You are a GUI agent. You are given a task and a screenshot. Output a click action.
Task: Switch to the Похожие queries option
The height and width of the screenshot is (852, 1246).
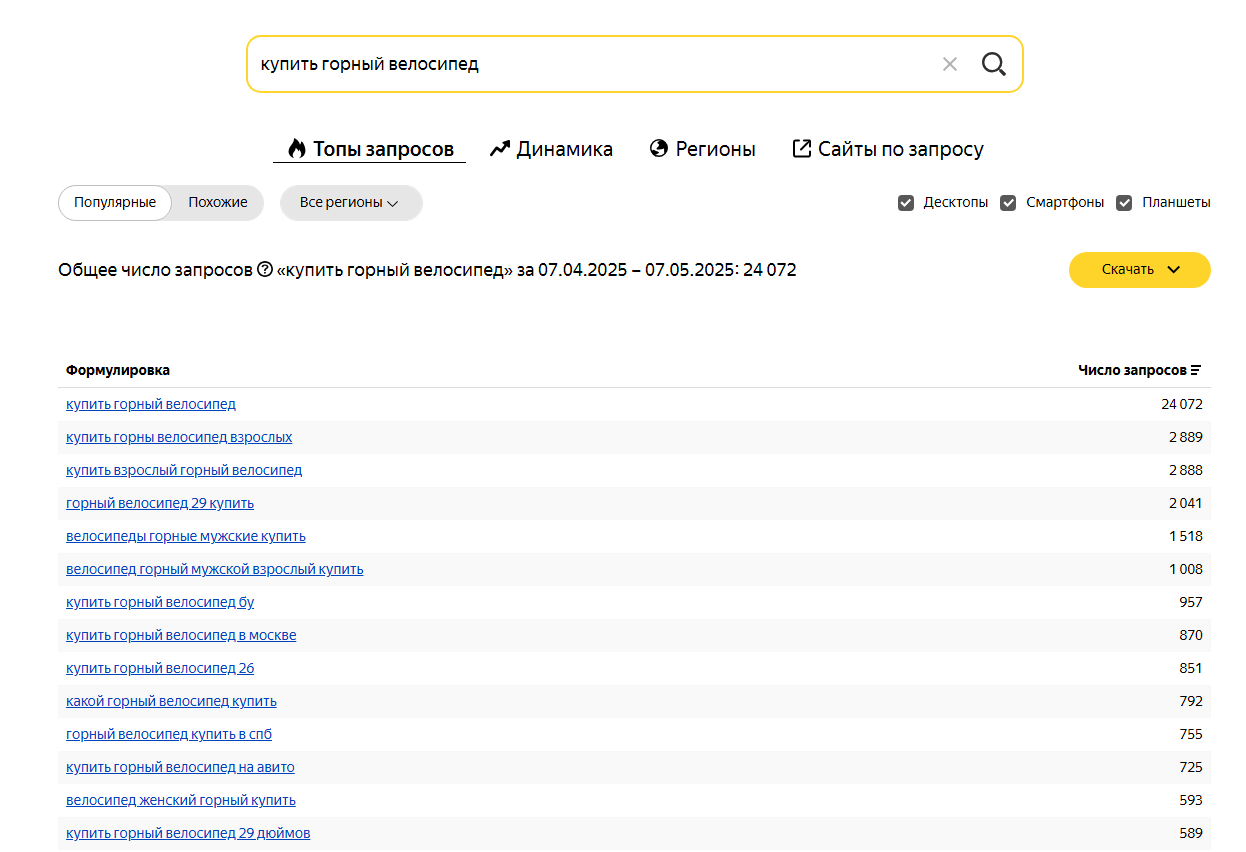pos(218,203)
